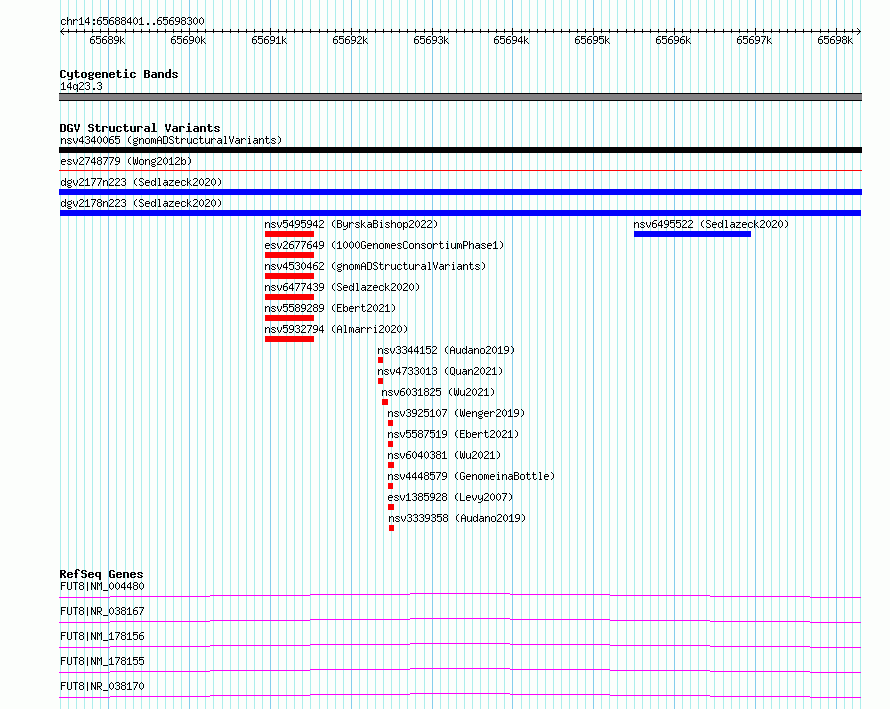
Task: Click the 14q23.3 band label
Action: point(81,86)
